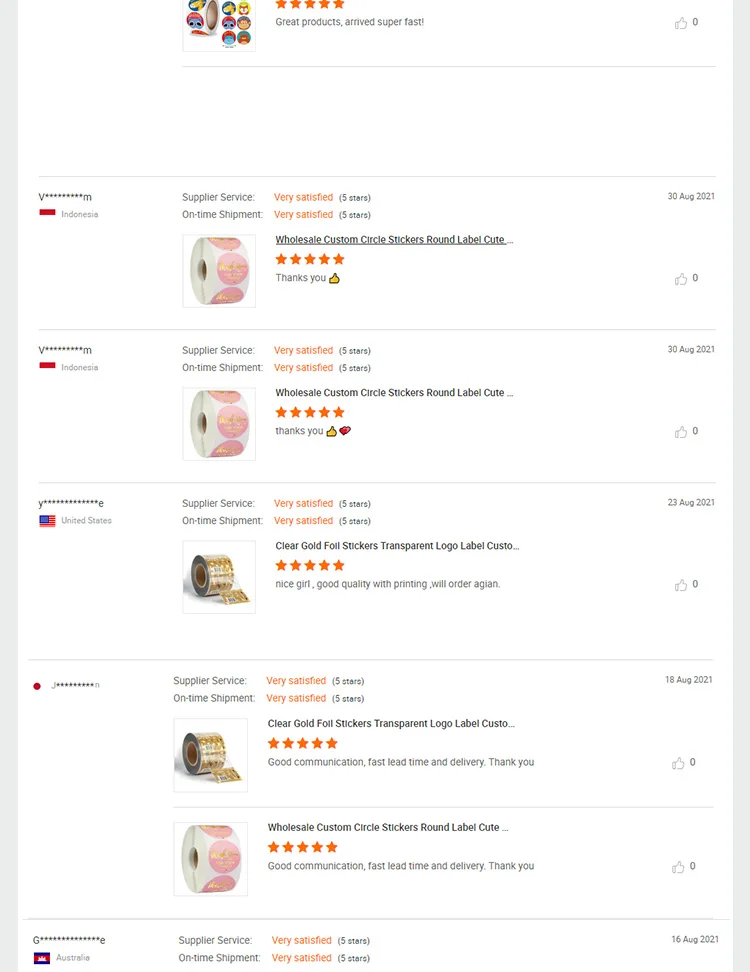
Task: Open pink sticker thumbnail in J*********n's review
Action: pyautogui.click(x=211, y=859)
